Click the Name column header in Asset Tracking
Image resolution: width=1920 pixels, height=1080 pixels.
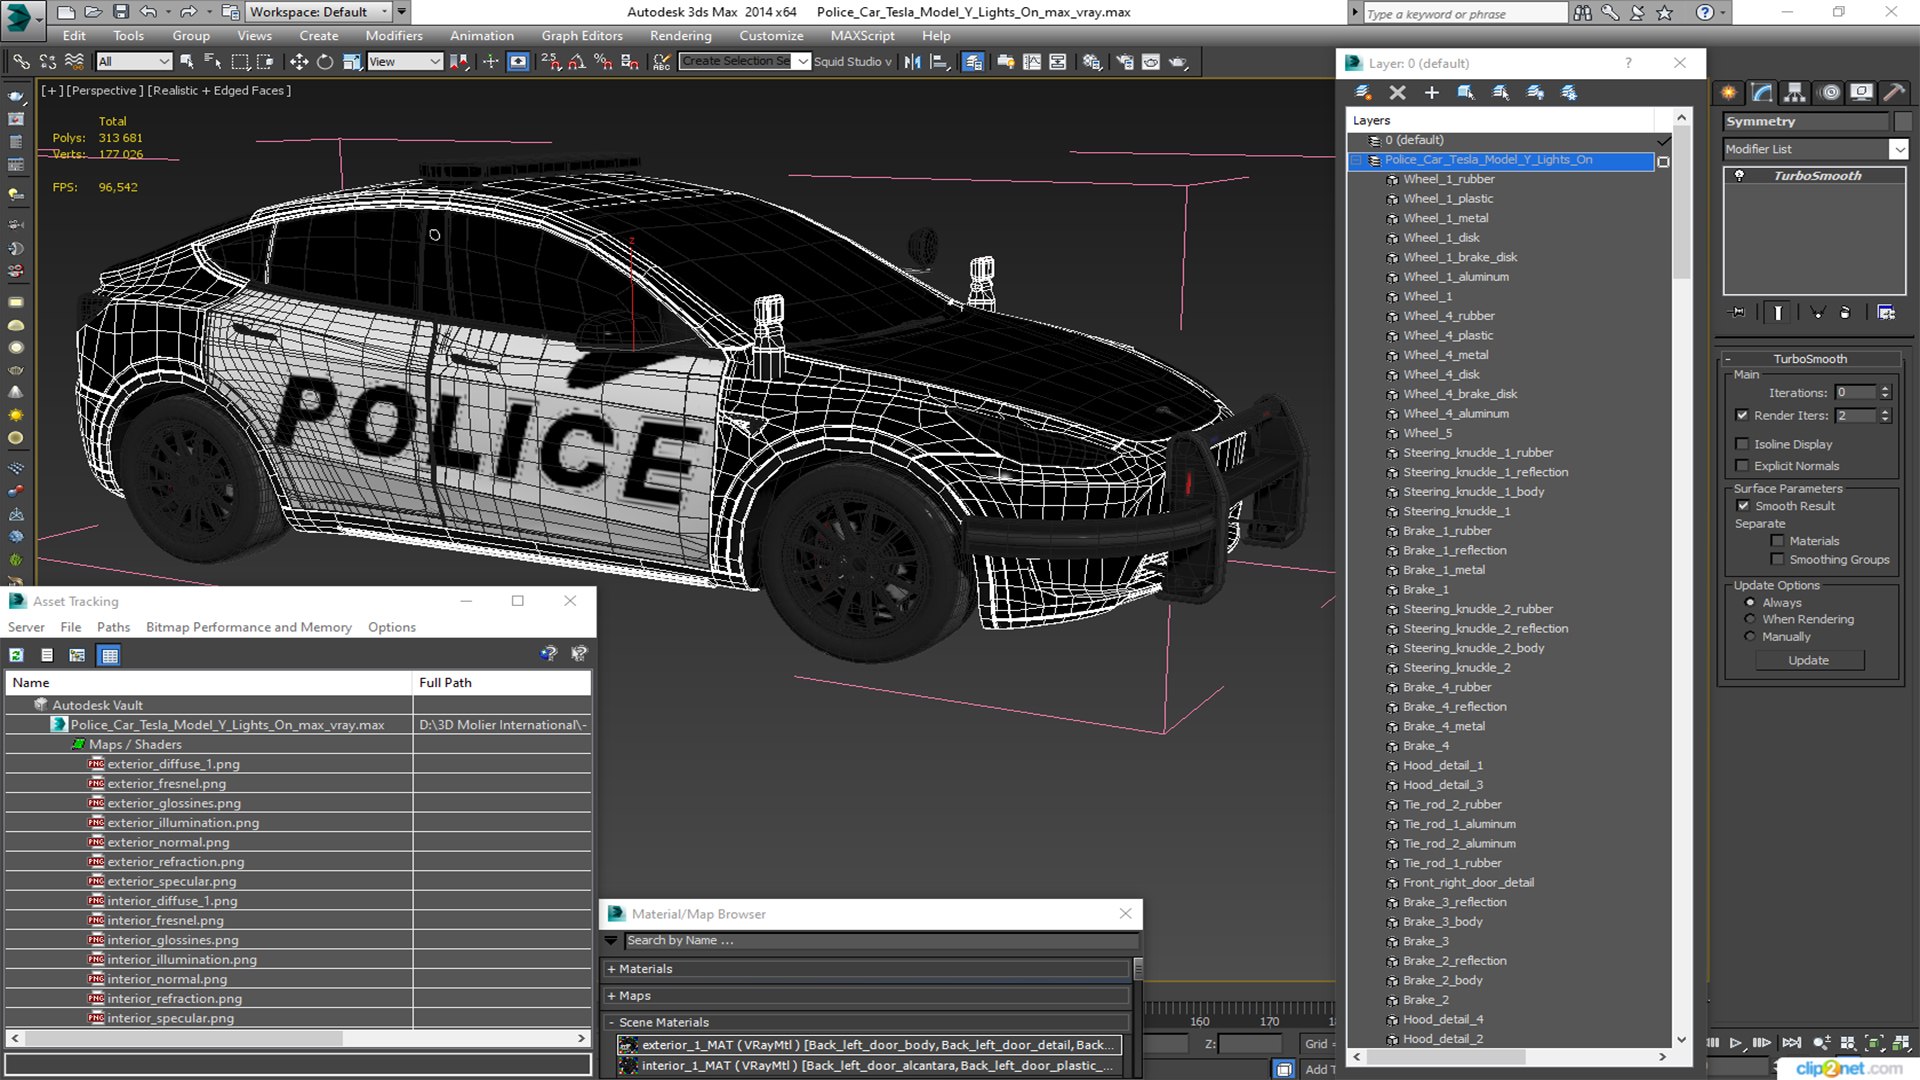point(209,682)
